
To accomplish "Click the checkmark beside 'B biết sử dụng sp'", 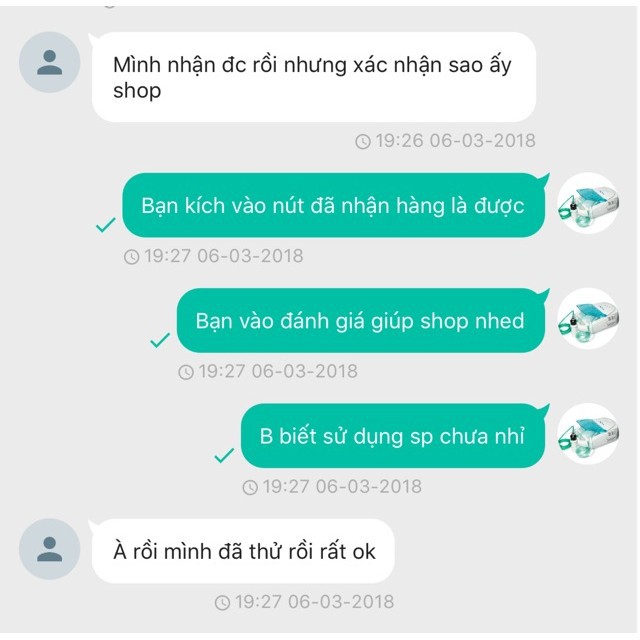I will pos(224,456).
